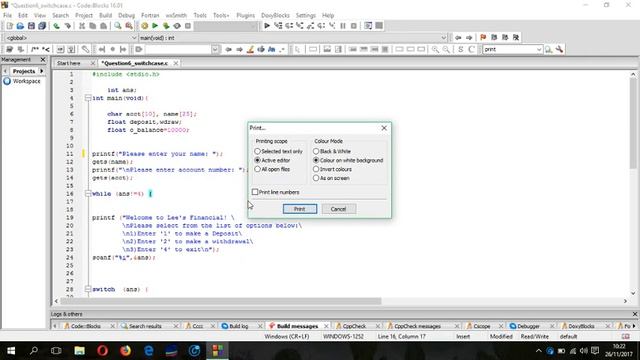Viewport: 640px width, 360px height.
Task: Open the Settings menu
Action: 306,15
